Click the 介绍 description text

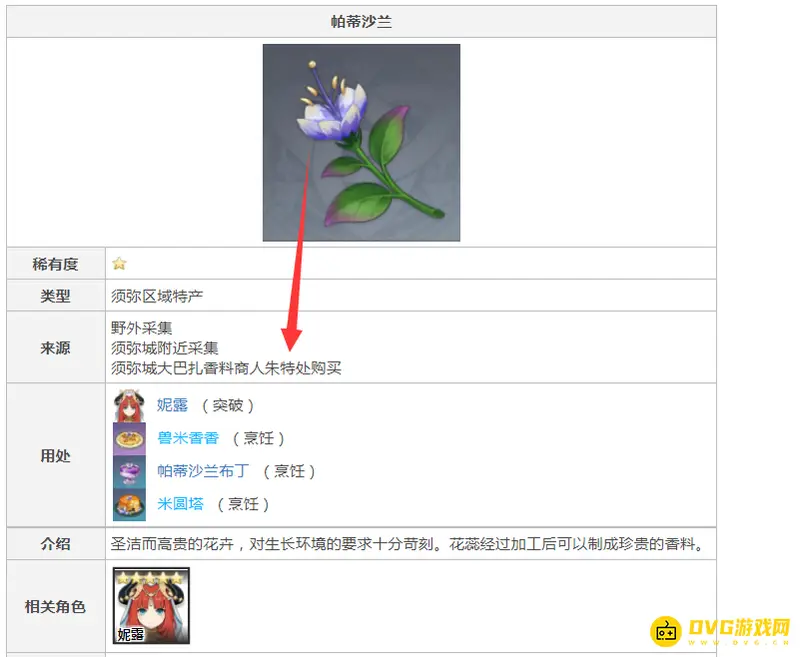coord(407,544)
